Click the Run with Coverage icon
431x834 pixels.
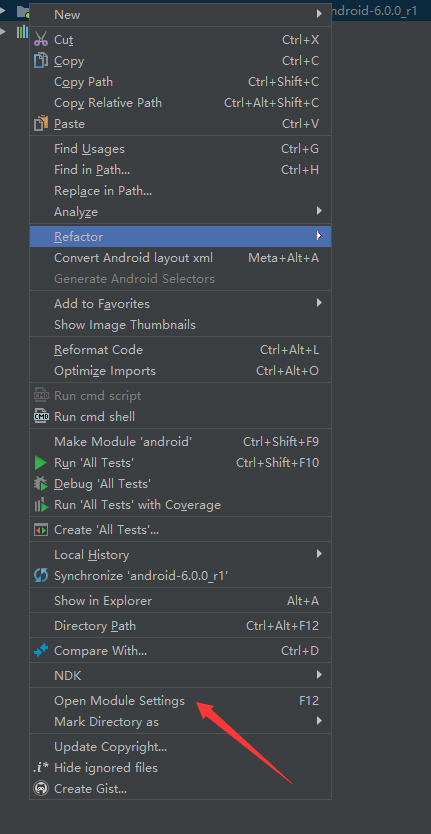coord(41,505)
